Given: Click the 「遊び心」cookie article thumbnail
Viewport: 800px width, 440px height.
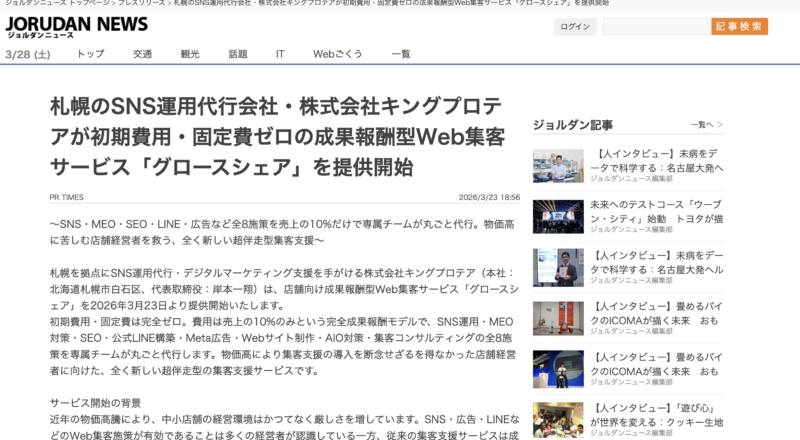Looking at the screenshot, I should pos(558,418).
